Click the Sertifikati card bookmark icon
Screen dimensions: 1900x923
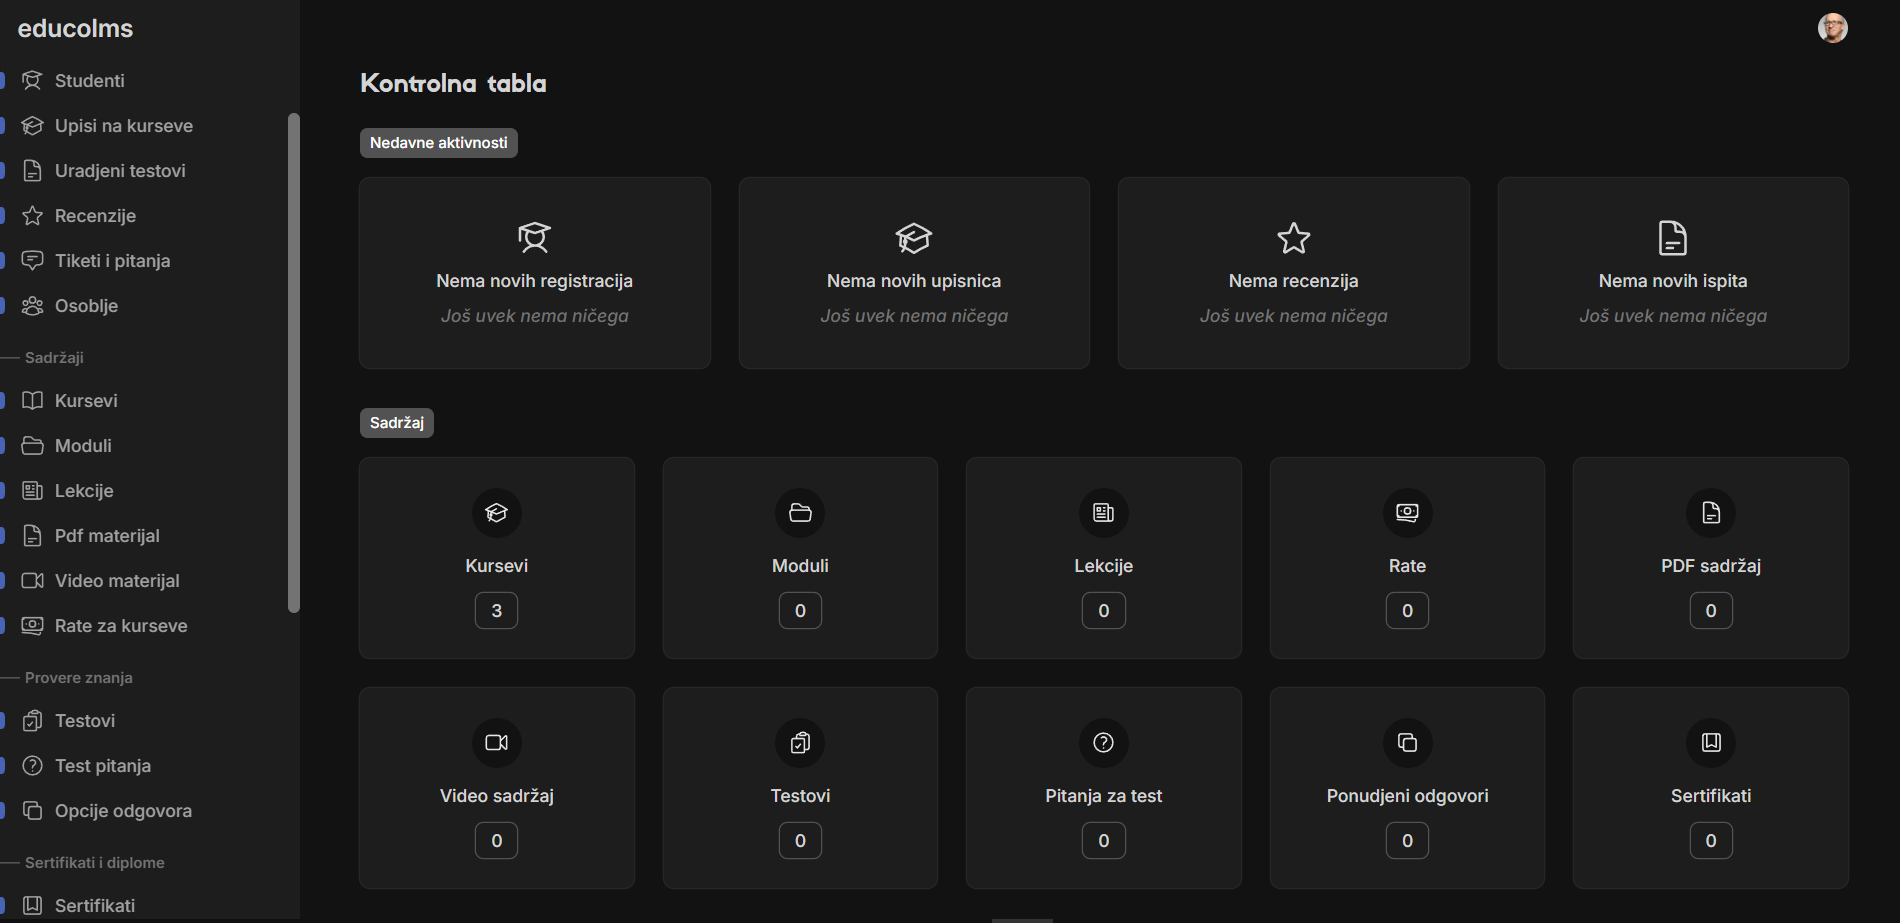pyautogui.click(x=1710, y=743)
